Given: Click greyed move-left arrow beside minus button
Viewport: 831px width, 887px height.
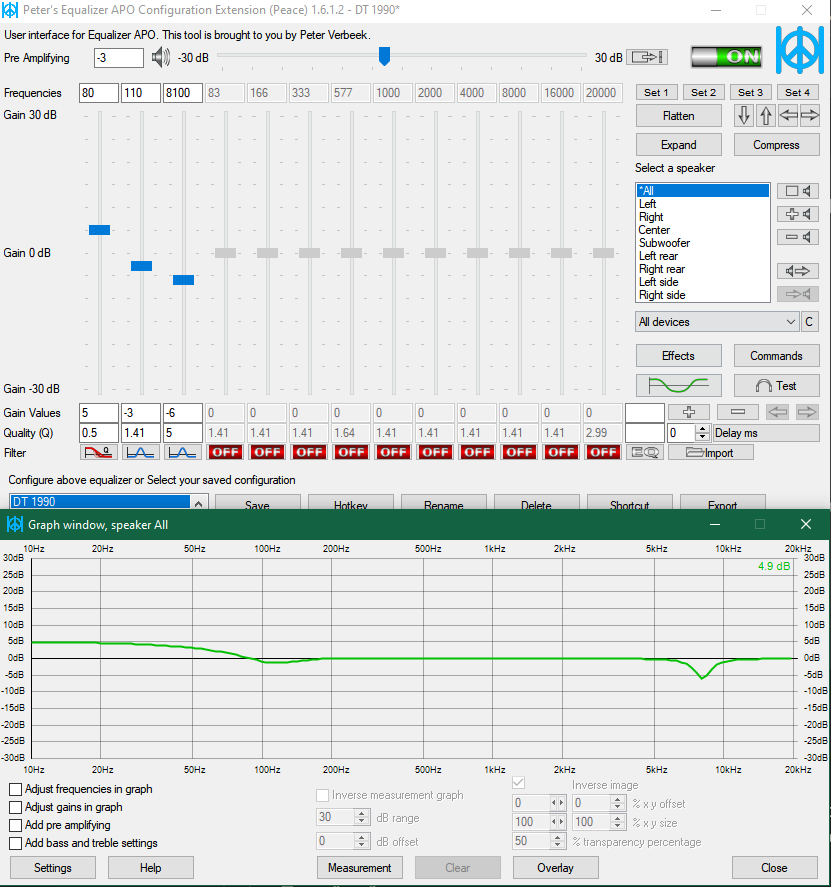Looking at the screenshot, I should (x=778, y=412).
